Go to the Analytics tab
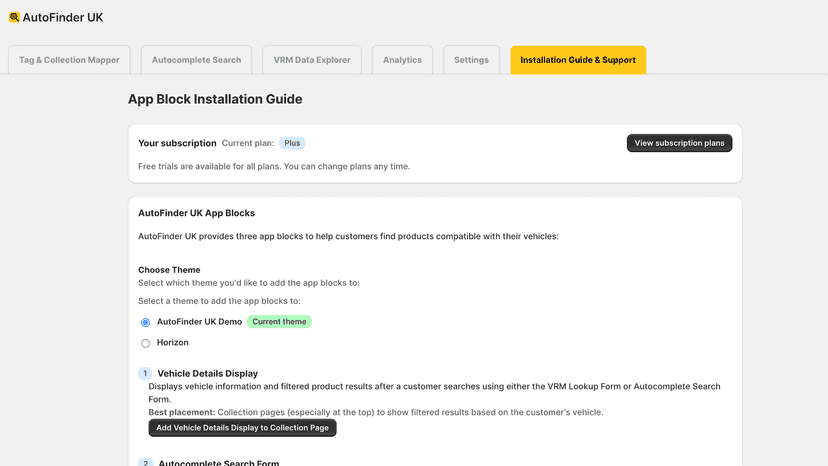This screenshot has height=466, width=828. pyautogui.click(x=402, y=60)
